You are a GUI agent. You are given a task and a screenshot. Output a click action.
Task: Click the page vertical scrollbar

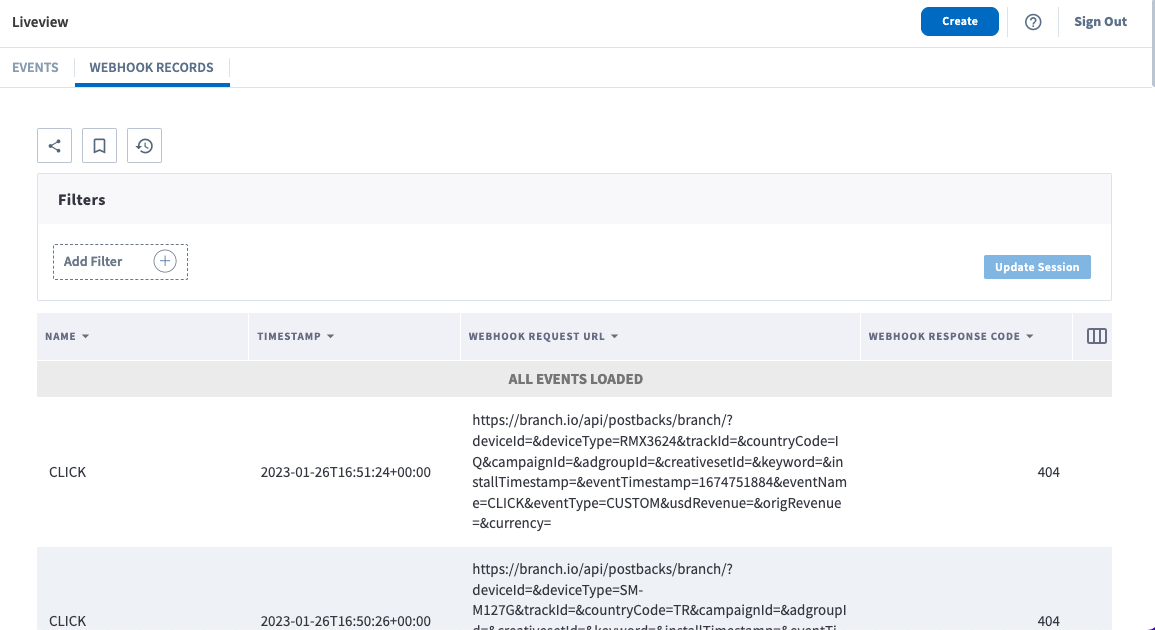pyautogui.click(x=1152, y=43)
